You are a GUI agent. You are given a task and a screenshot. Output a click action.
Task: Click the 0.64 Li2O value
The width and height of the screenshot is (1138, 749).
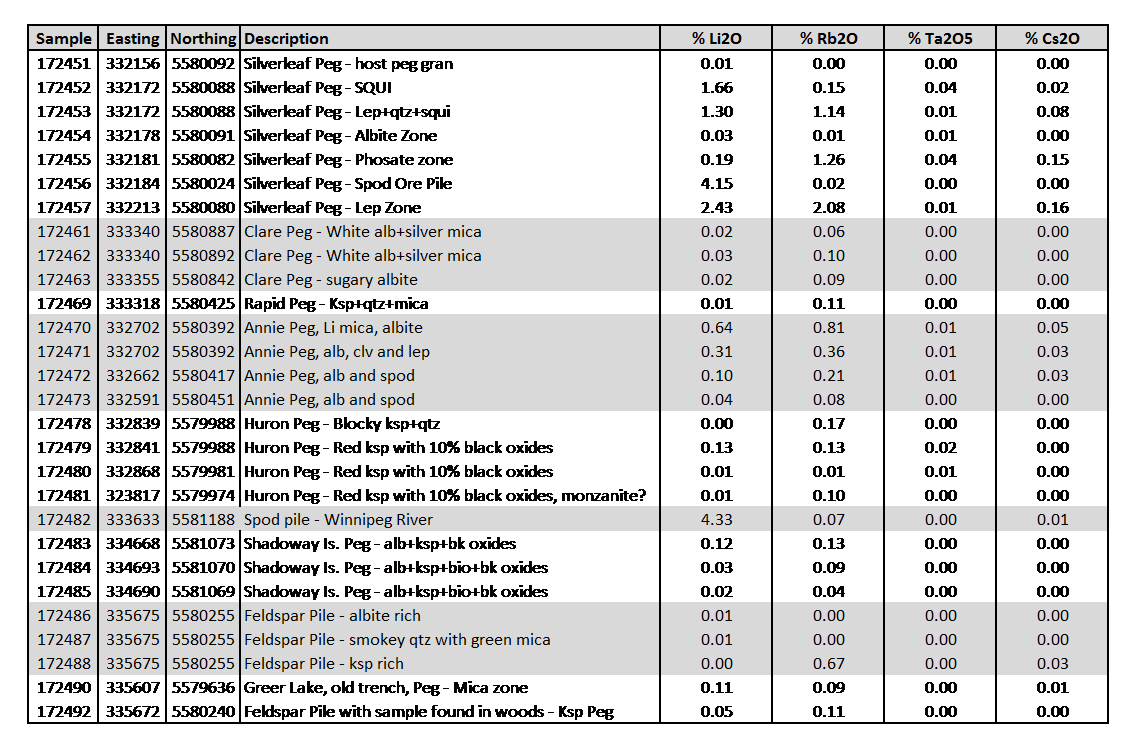[716, 327]
